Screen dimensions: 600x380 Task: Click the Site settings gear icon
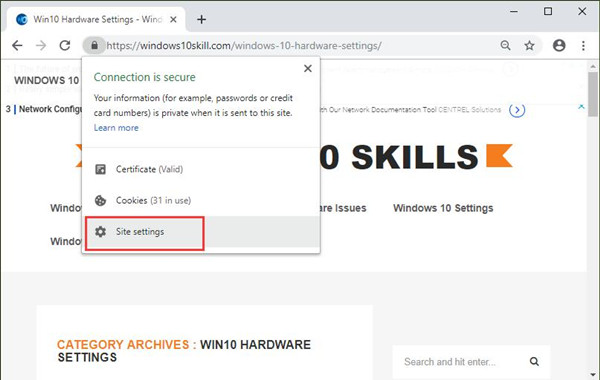[100, 232]
